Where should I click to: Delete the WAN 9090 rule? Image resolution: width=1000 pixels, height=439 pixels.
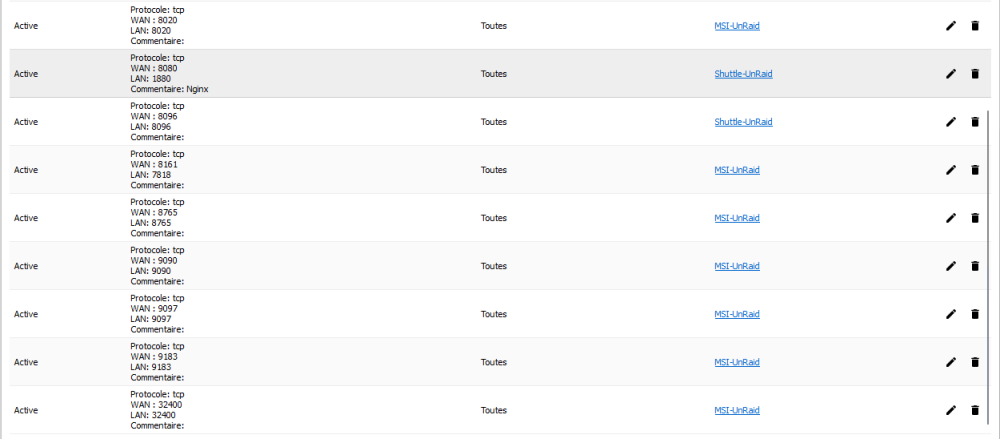click(x=974, y=266)
